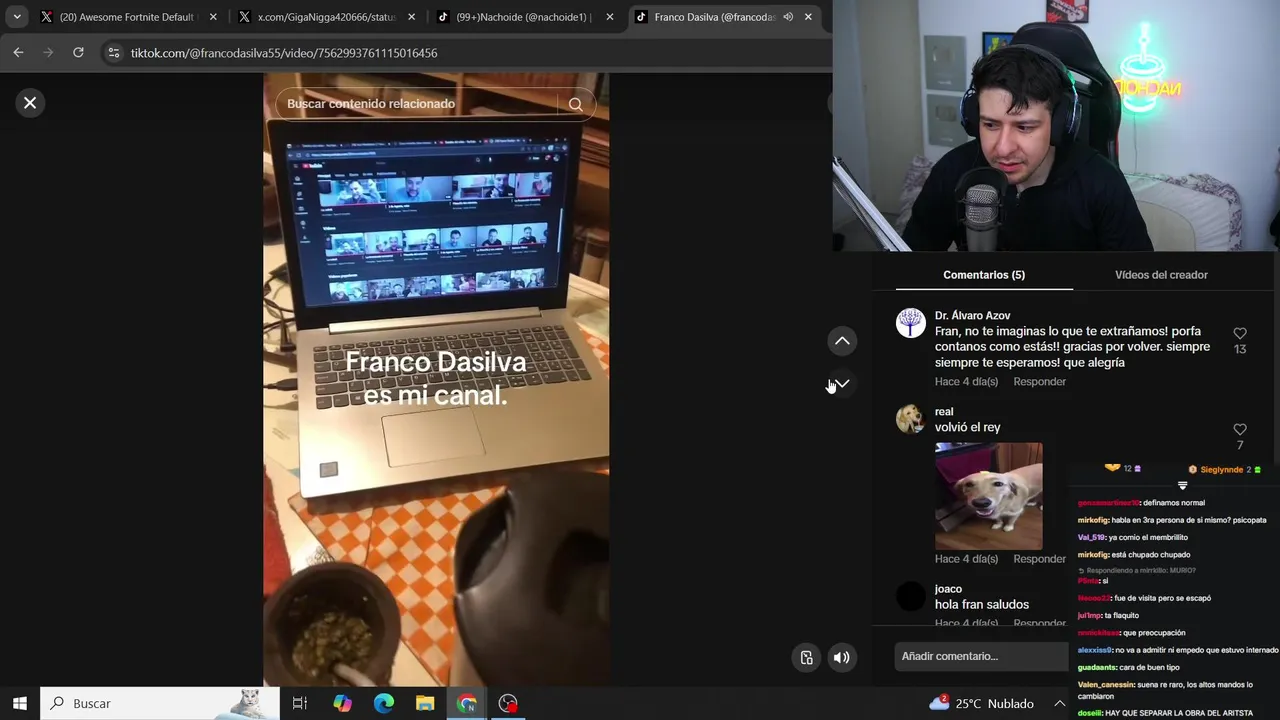
Task: Go to next video with down arrow
Action: pyautogui.click(x=842, y=383)
